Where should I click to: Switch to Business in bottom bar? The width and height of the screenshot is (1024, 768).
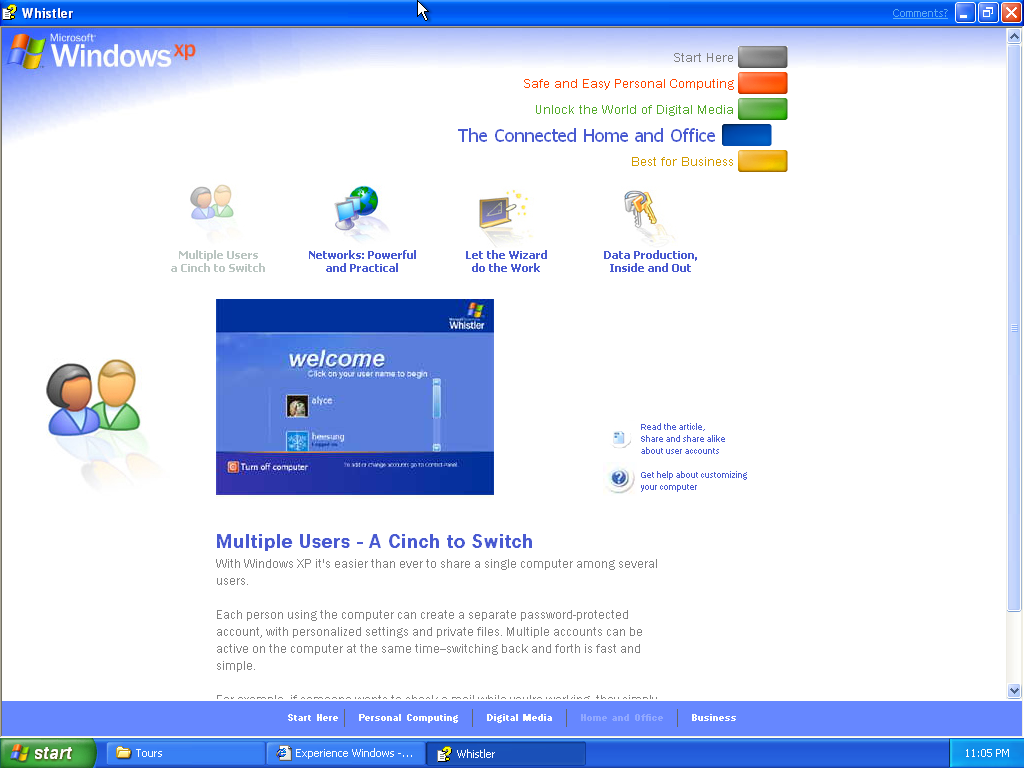(713, 718)
